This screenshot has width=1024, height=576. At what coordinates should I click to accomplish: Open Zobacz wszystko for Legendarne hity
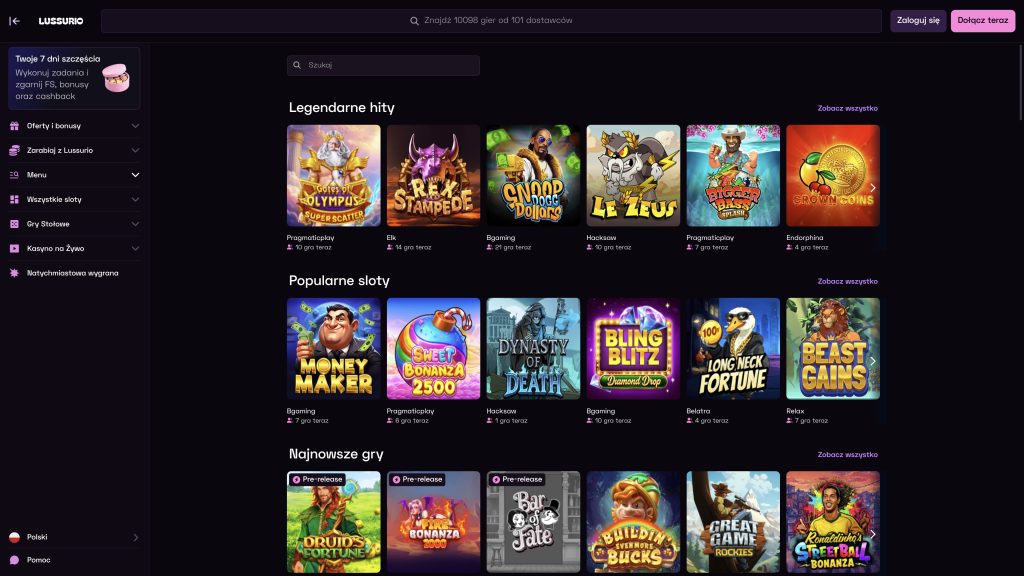click(x=848, y=108)
